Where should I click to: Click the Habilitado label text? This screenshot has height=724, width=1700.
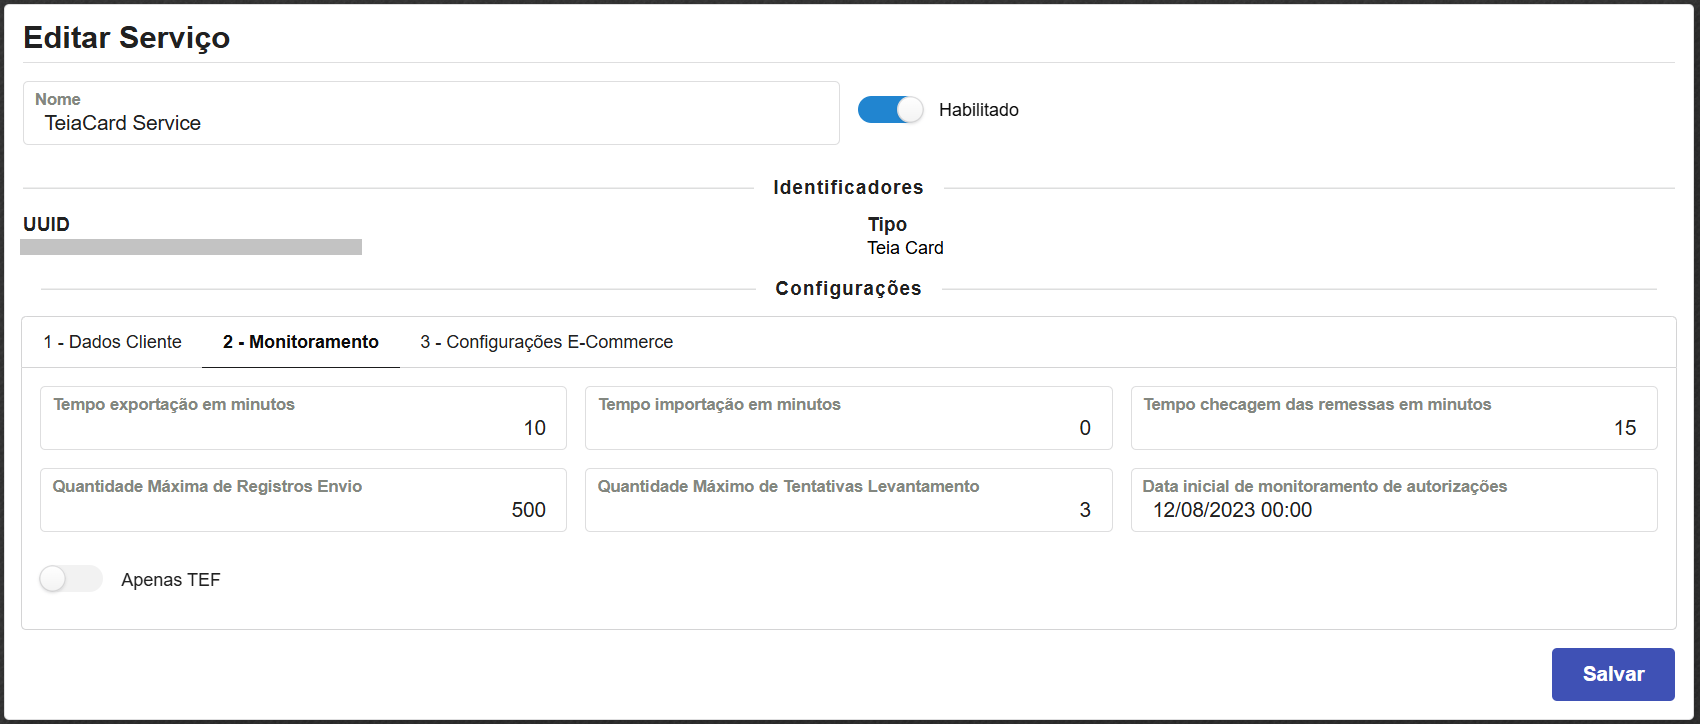coord(978,110)
